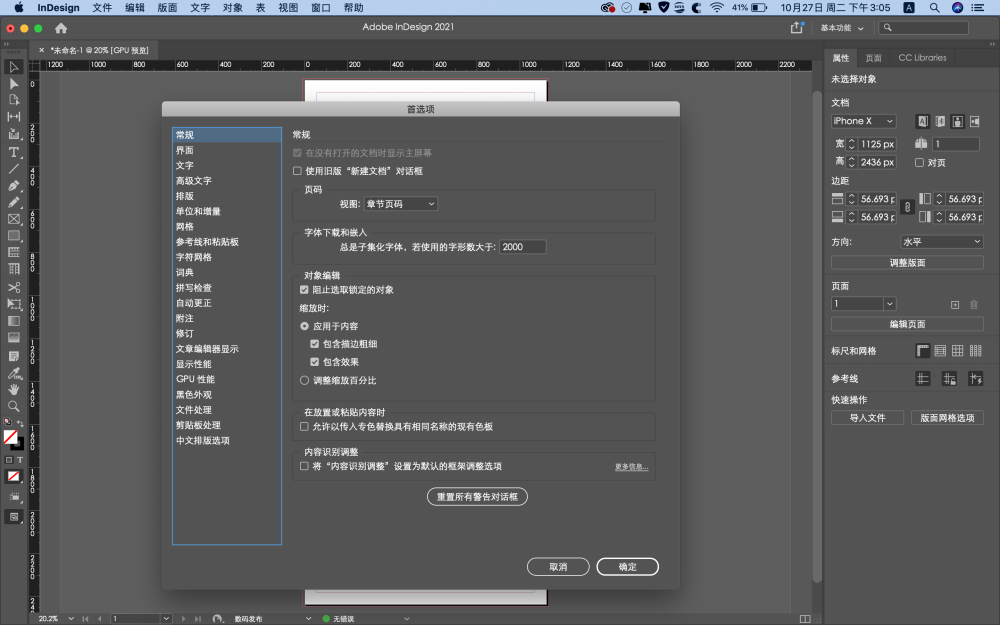Select 调整缩放百分比 radio button

[305, 381]
